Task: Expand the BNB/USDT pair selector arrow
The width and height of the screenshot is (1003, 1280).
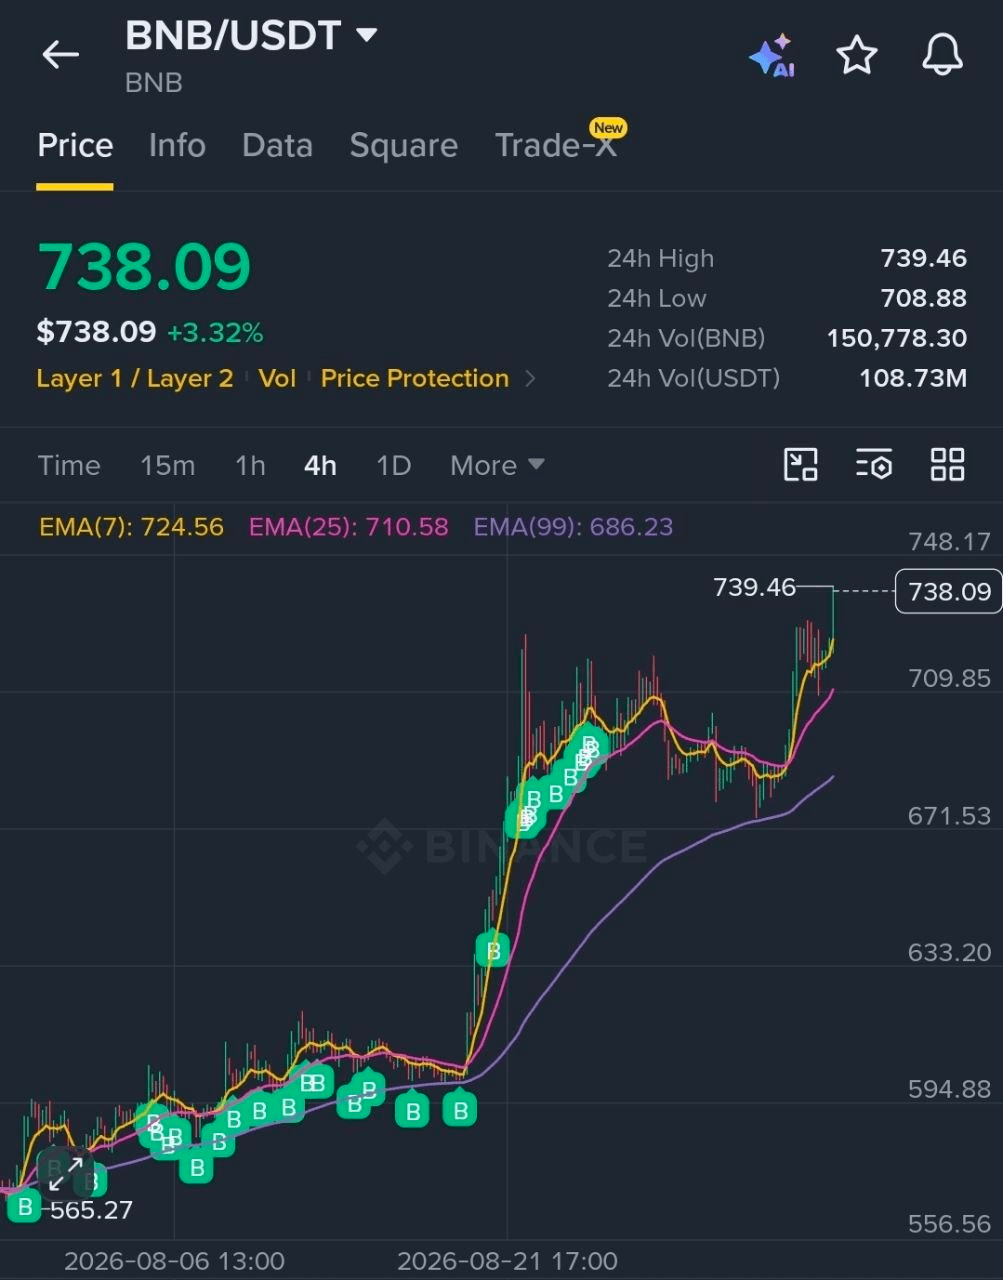Action: tap(367, 35)
